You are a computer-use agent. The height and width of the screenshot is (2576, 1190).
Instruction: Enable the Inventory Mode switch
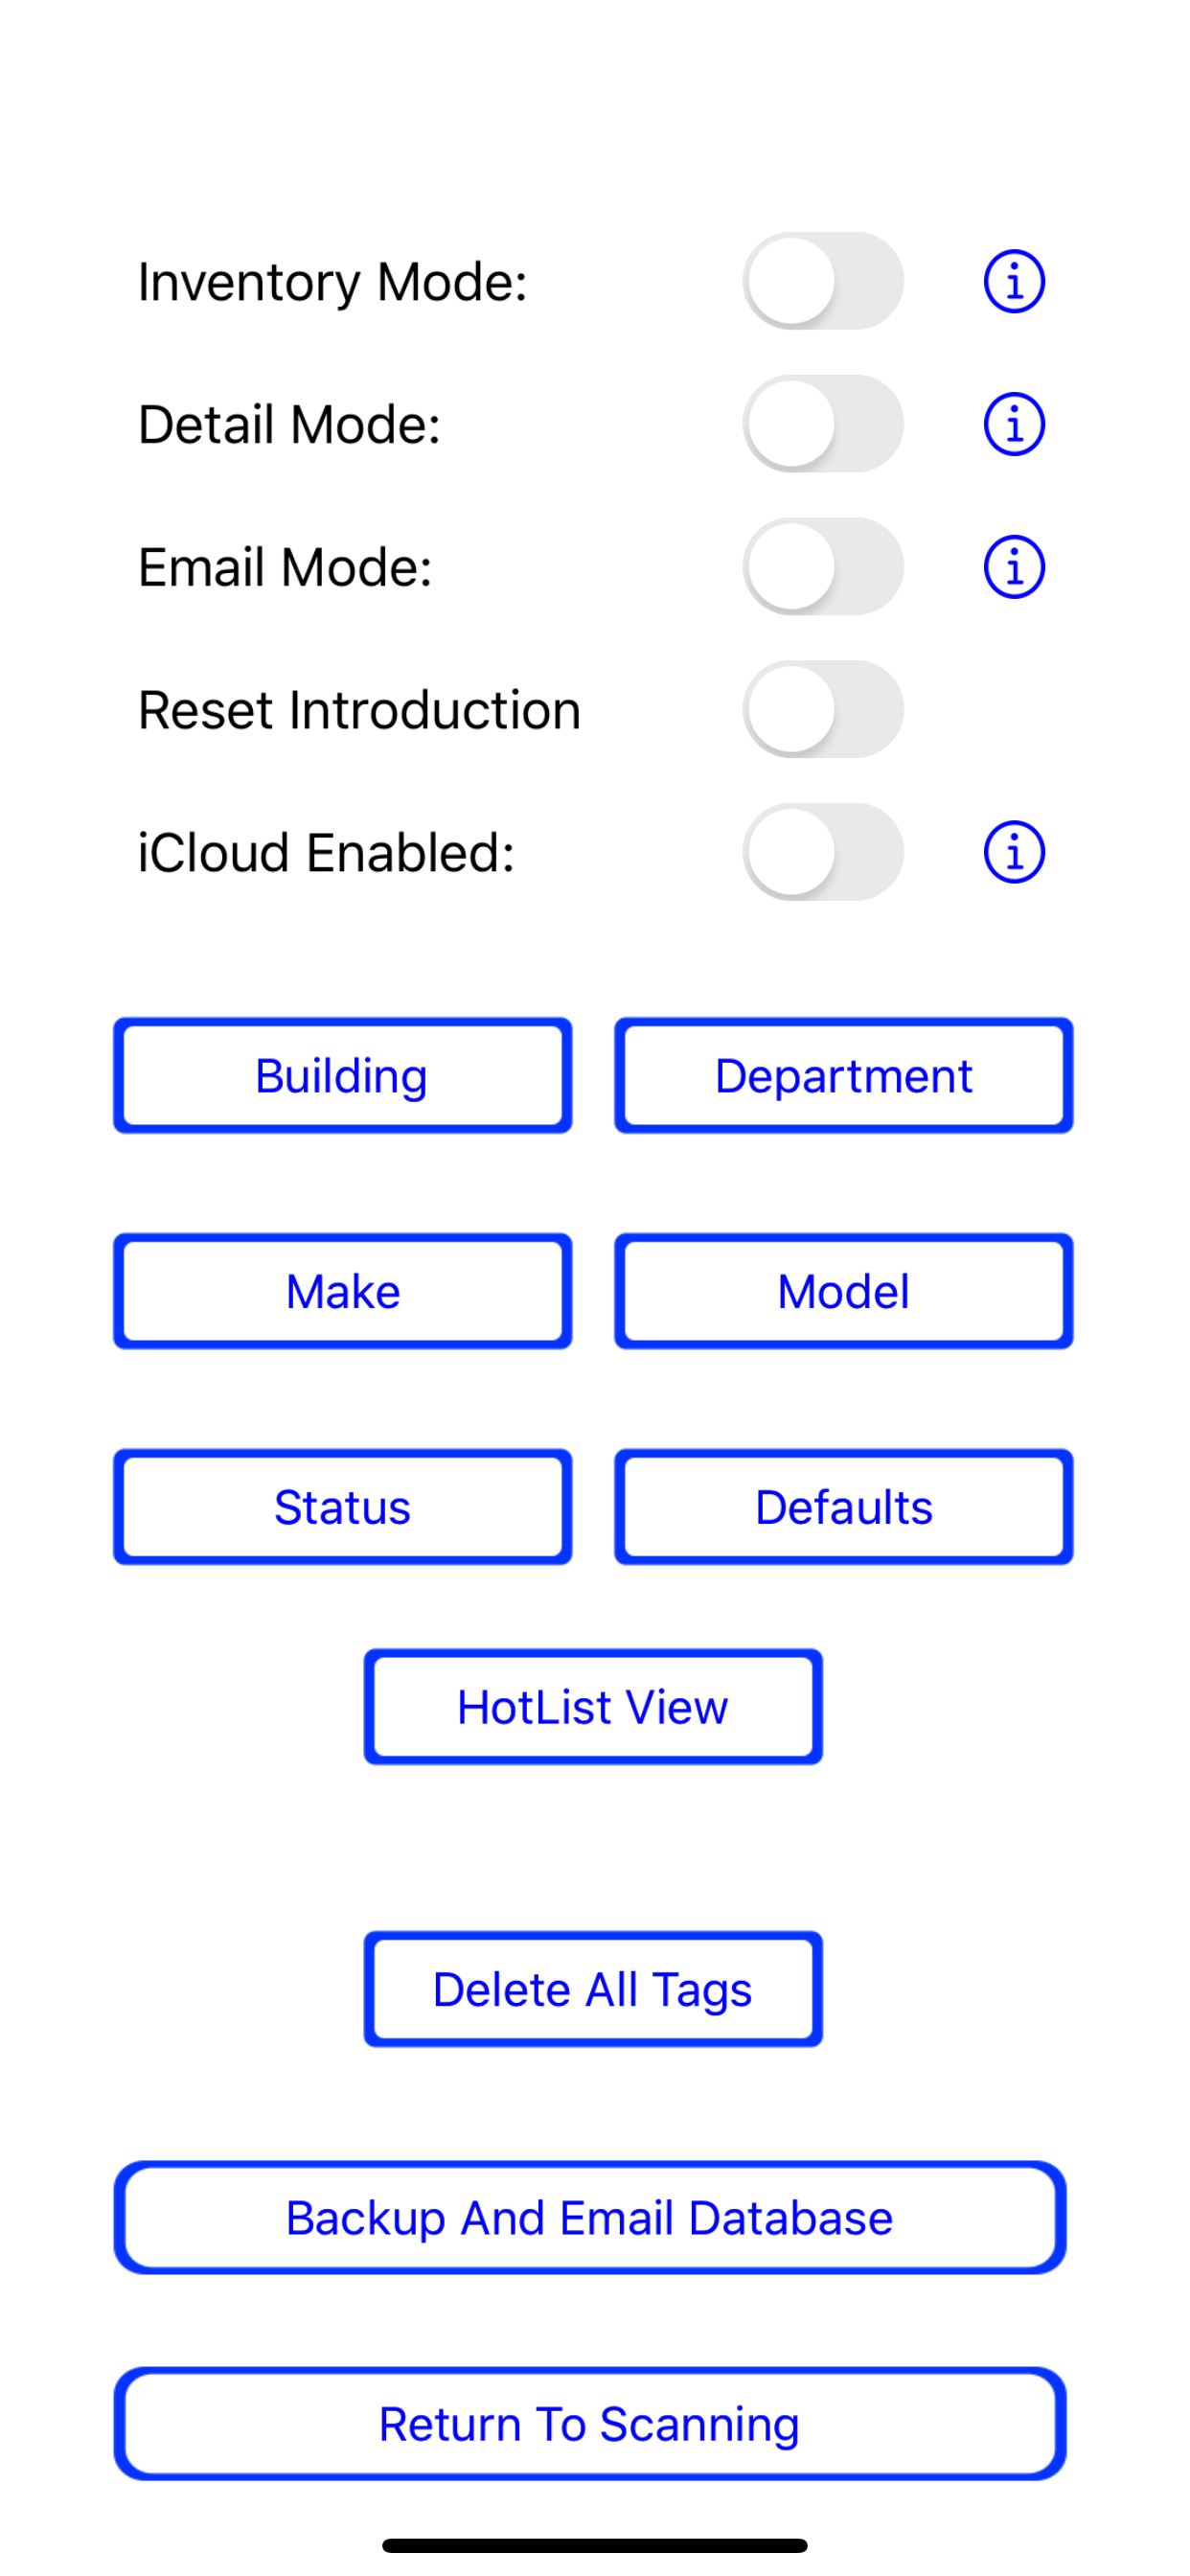pos(823,281)
